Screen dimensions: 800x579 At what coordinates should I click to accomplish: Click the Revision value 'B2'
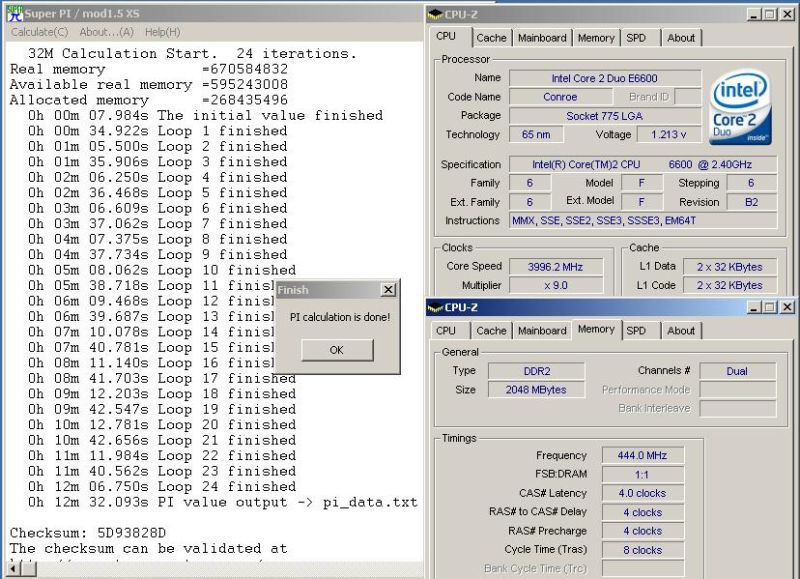click(752, 202)
